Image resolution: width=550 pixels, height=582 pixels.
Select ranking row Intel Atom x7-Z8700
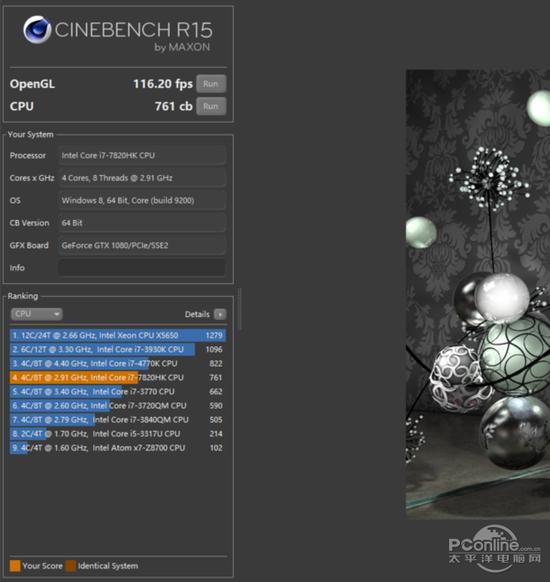click(x=118, y=448)
